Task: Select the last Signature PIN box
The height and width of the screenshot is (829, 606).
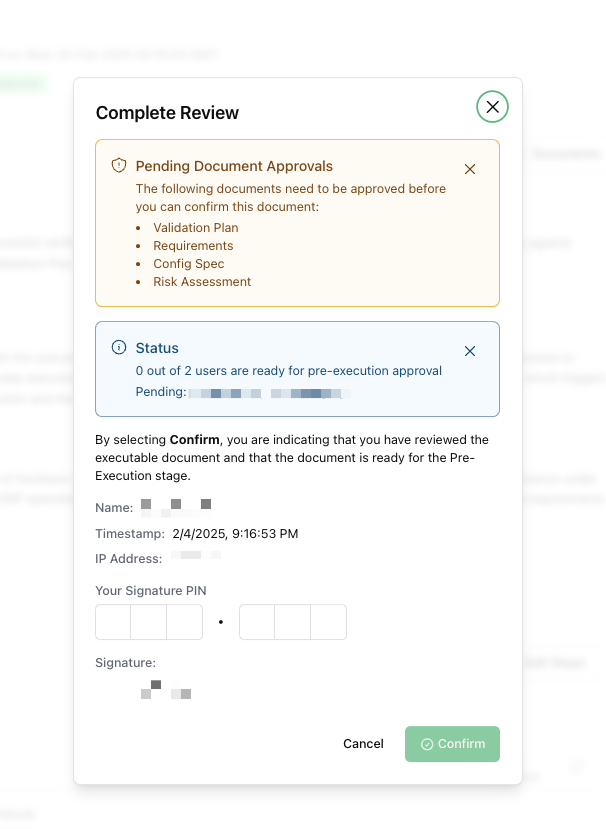Action: [328, 622]
